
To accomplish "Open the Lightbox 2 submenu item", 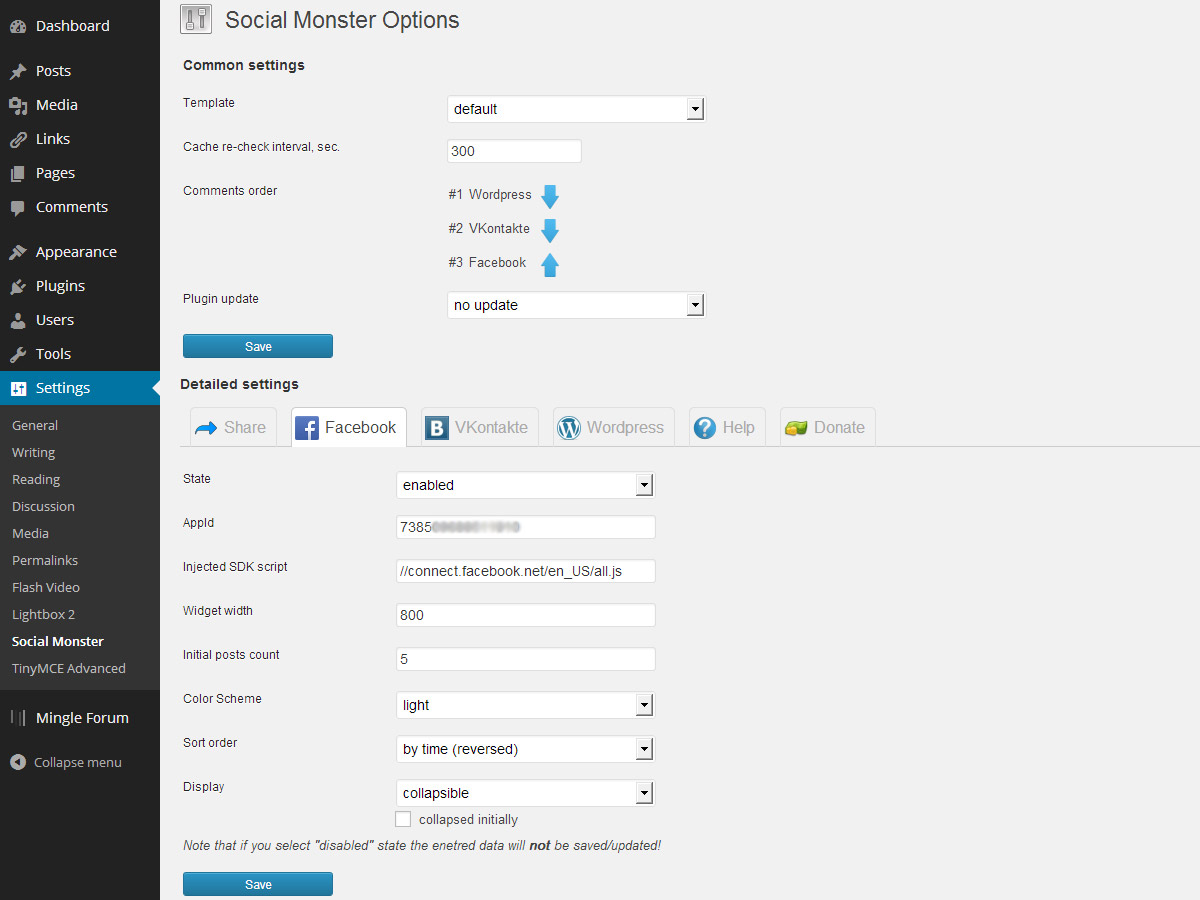I will 43,615.
